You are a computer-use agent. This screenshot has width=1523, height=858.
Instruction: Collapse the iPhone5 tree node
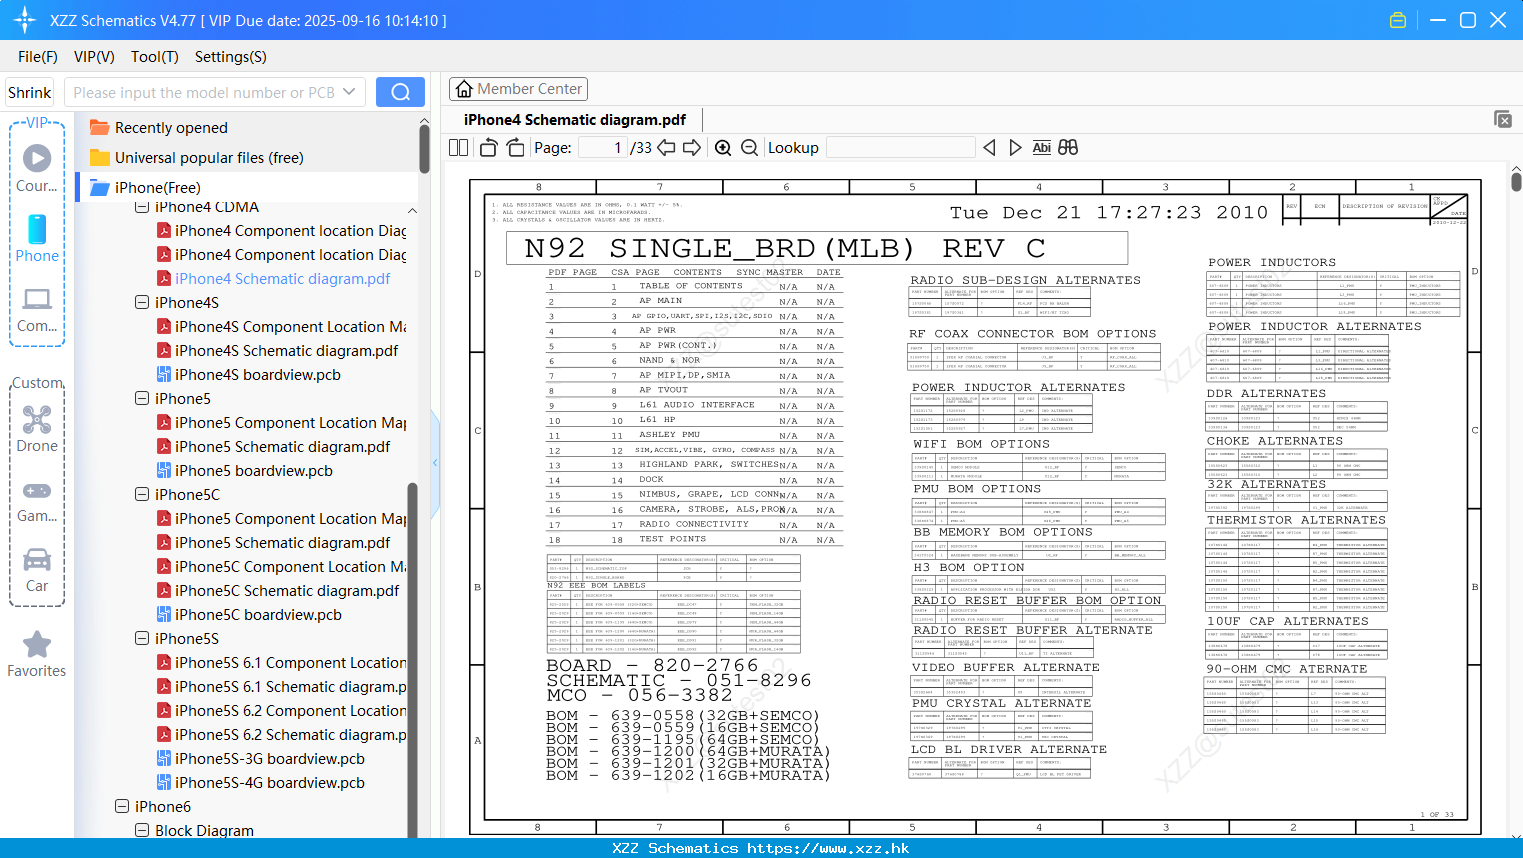click(142, 398)
